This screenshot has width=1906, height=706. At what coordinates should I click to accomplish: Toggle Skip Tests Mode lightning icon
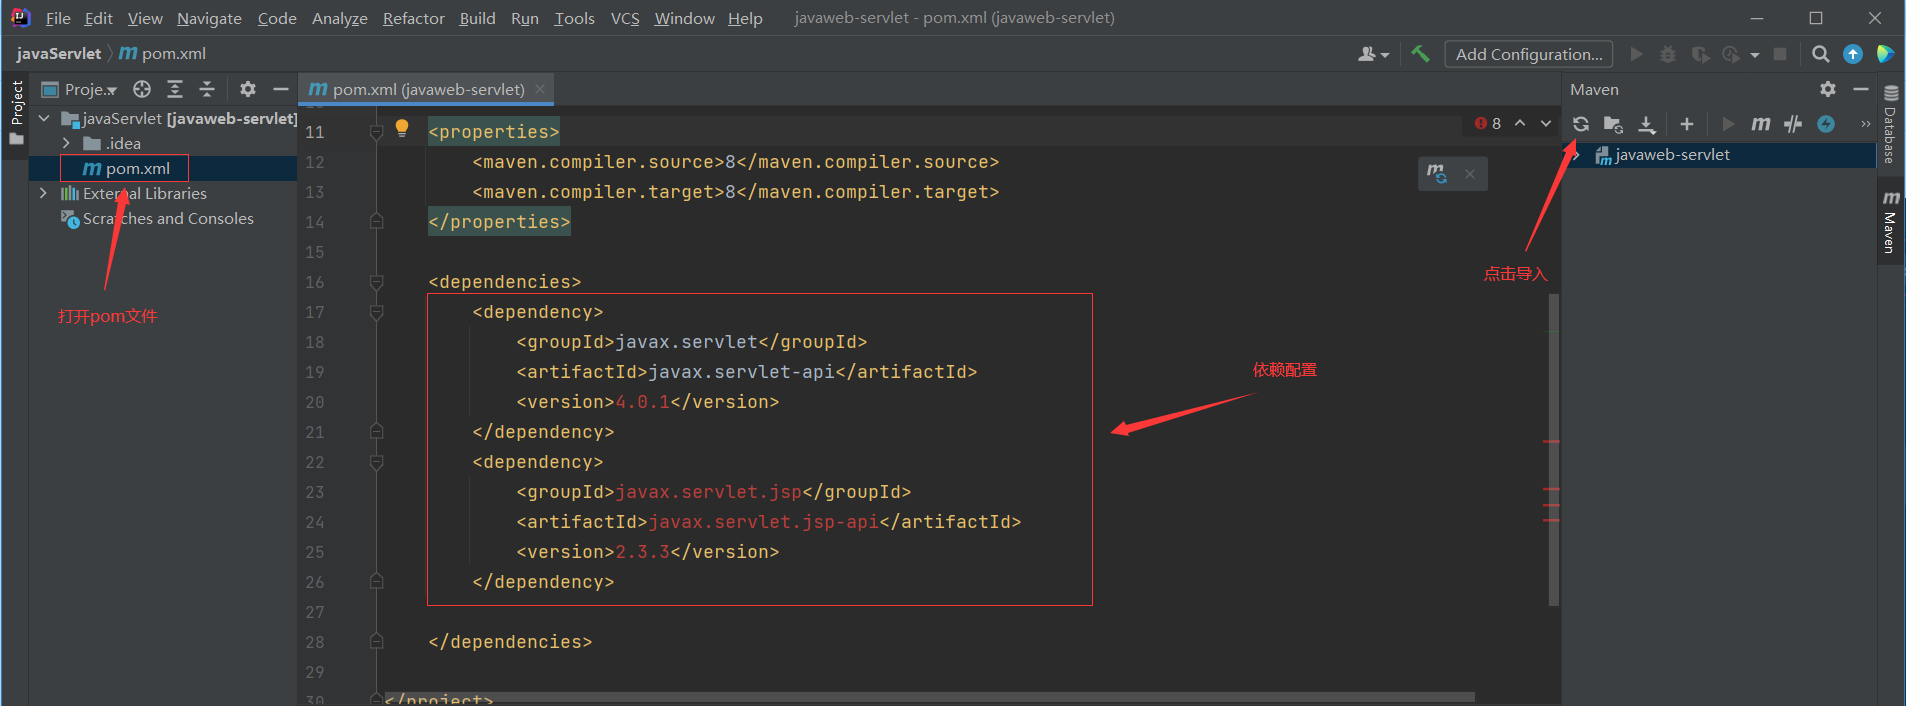point(1826,124)
